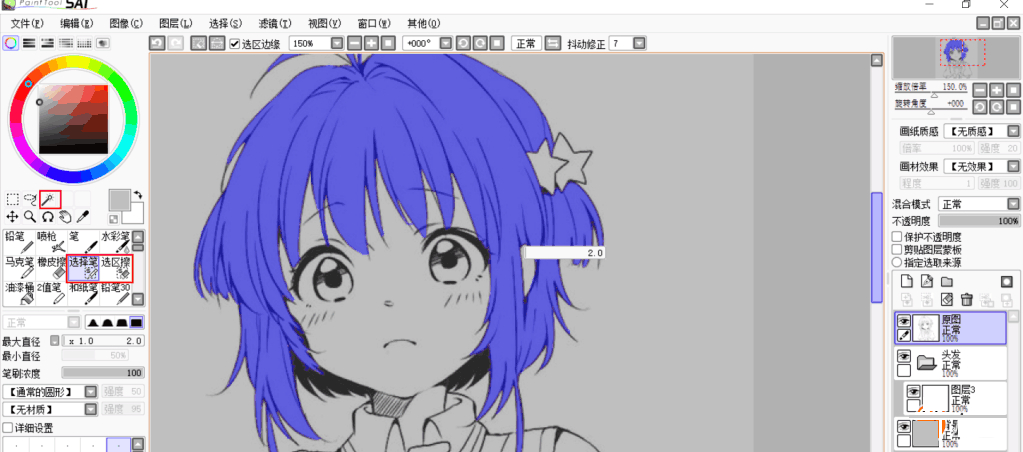Choose the 马克笔 marker brush

pyautogui.click(x=18, y=268)
